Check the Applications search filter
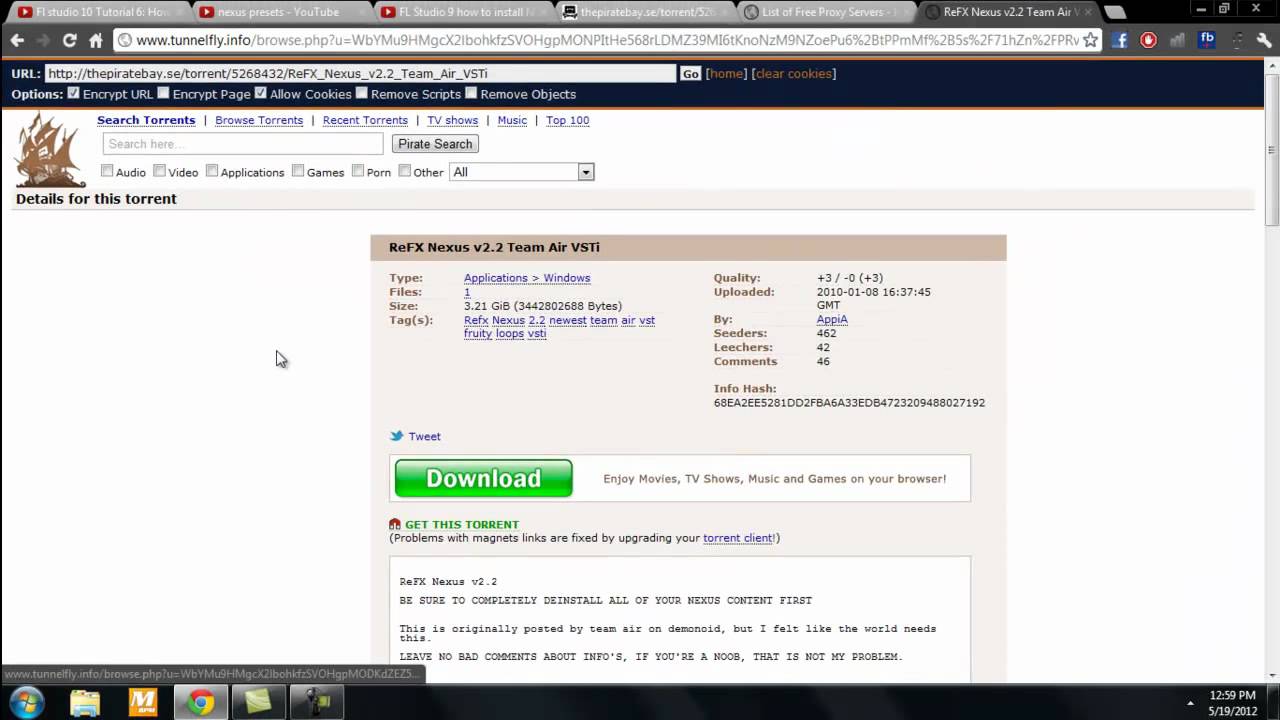 [211, 171]
